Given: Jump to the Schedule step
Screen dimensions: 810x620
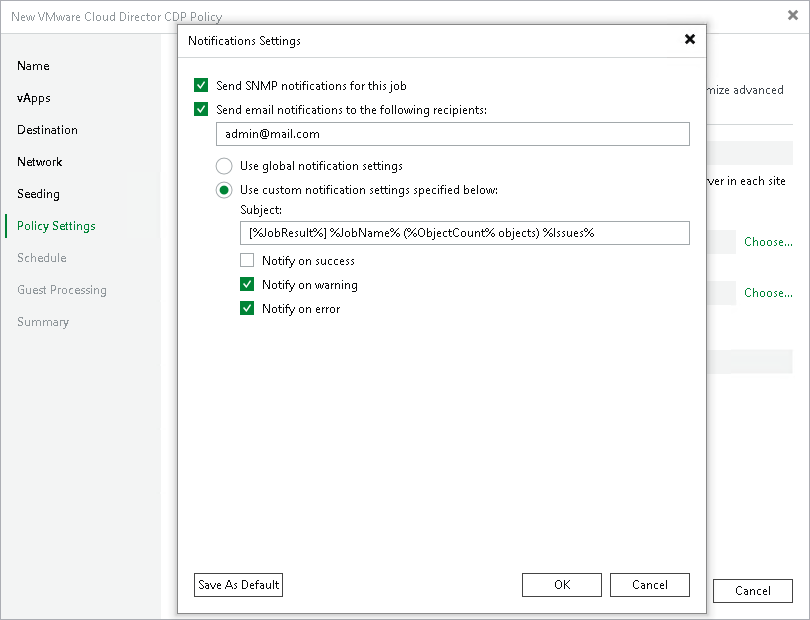Looking at the screenshot, I should pyautogui.click(x=41, y=258).
